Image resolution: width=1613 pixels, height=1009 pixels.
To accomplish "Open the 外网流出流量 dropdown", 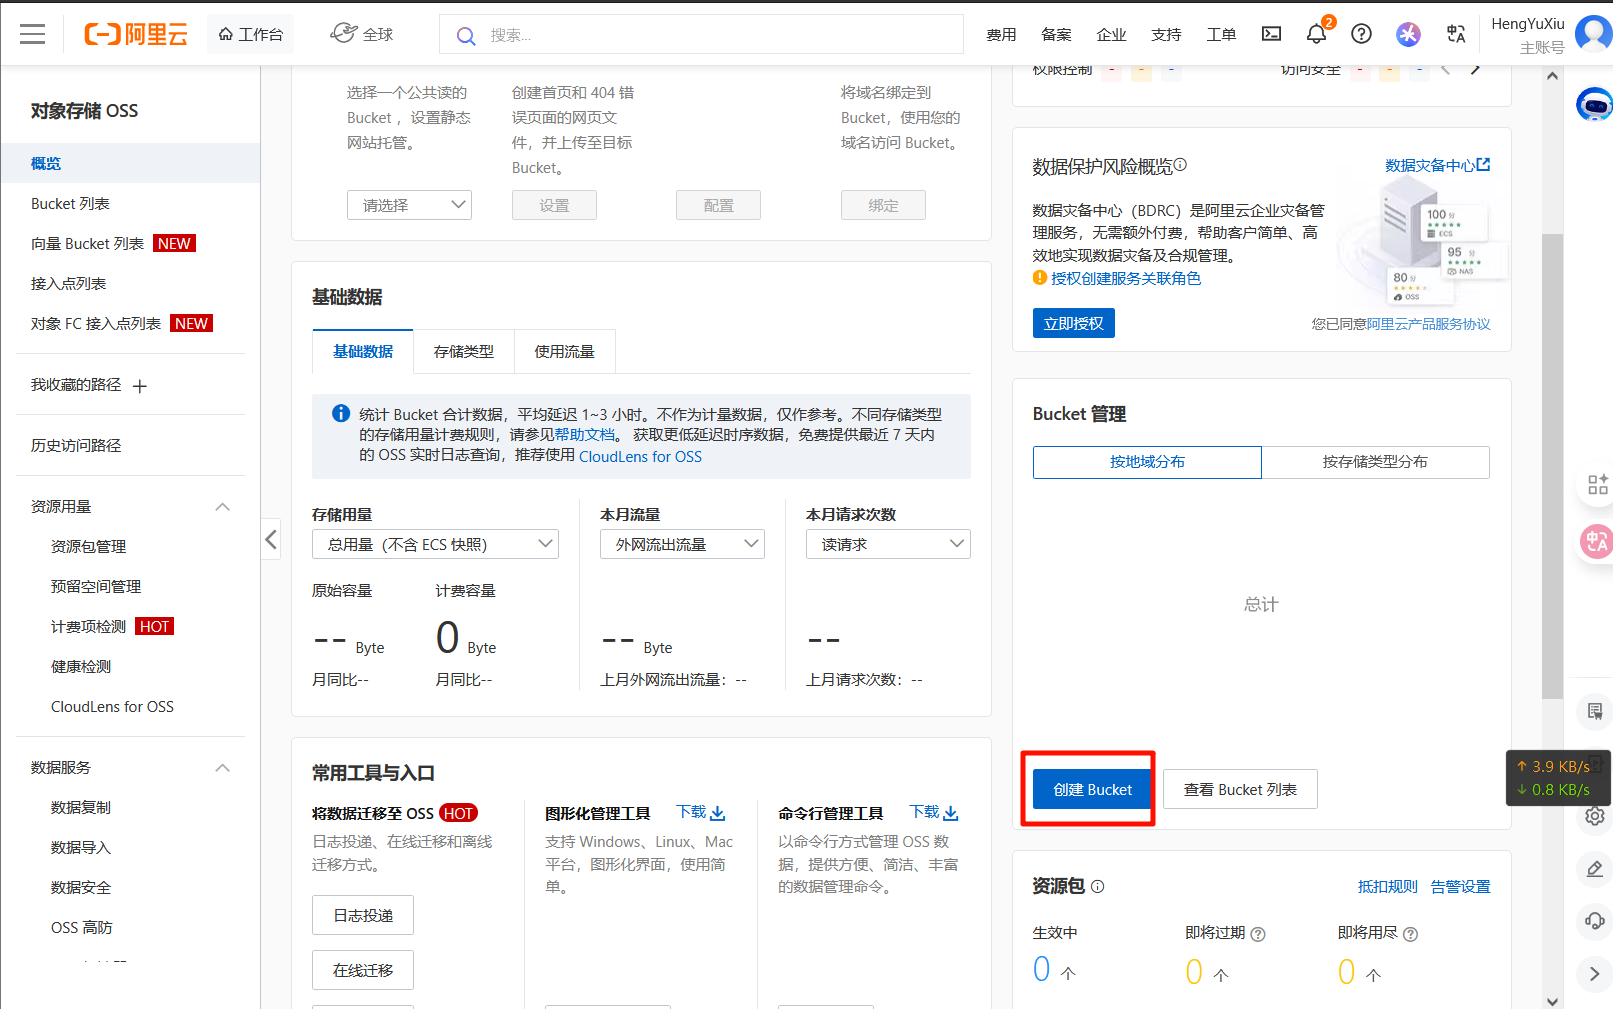I will [682, 544].
